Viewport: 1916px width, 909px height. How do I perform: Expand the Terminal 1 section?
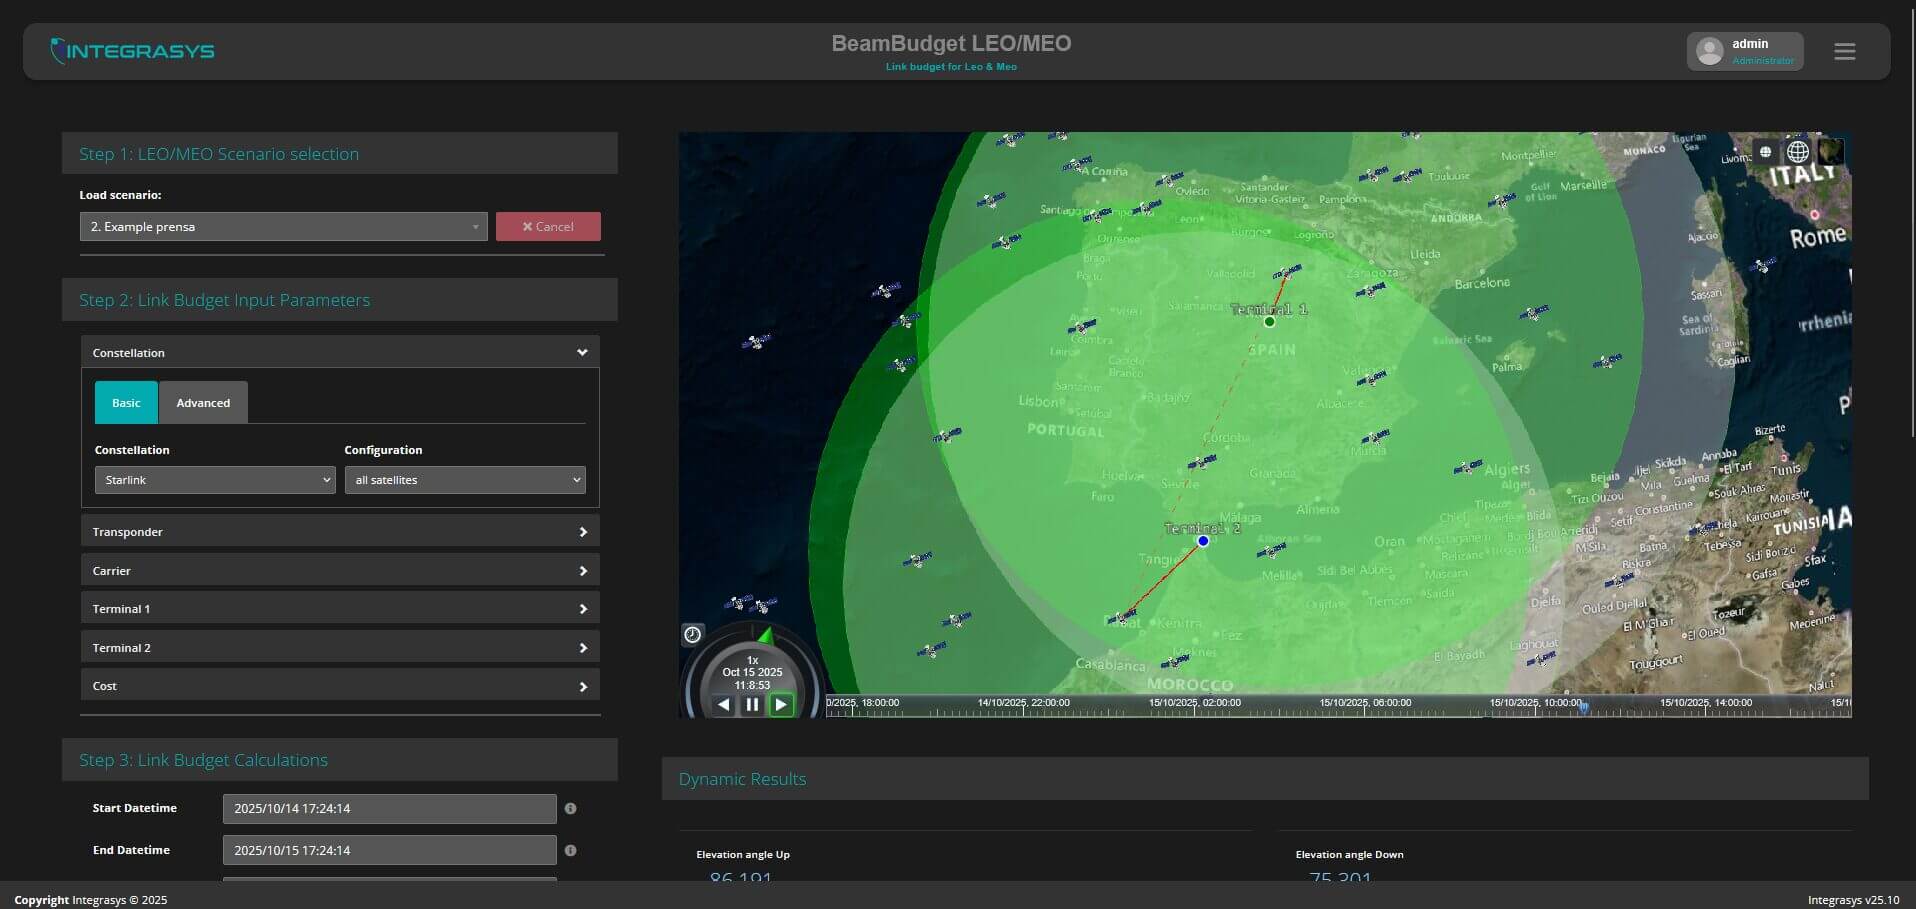click(x=340, y=609)
